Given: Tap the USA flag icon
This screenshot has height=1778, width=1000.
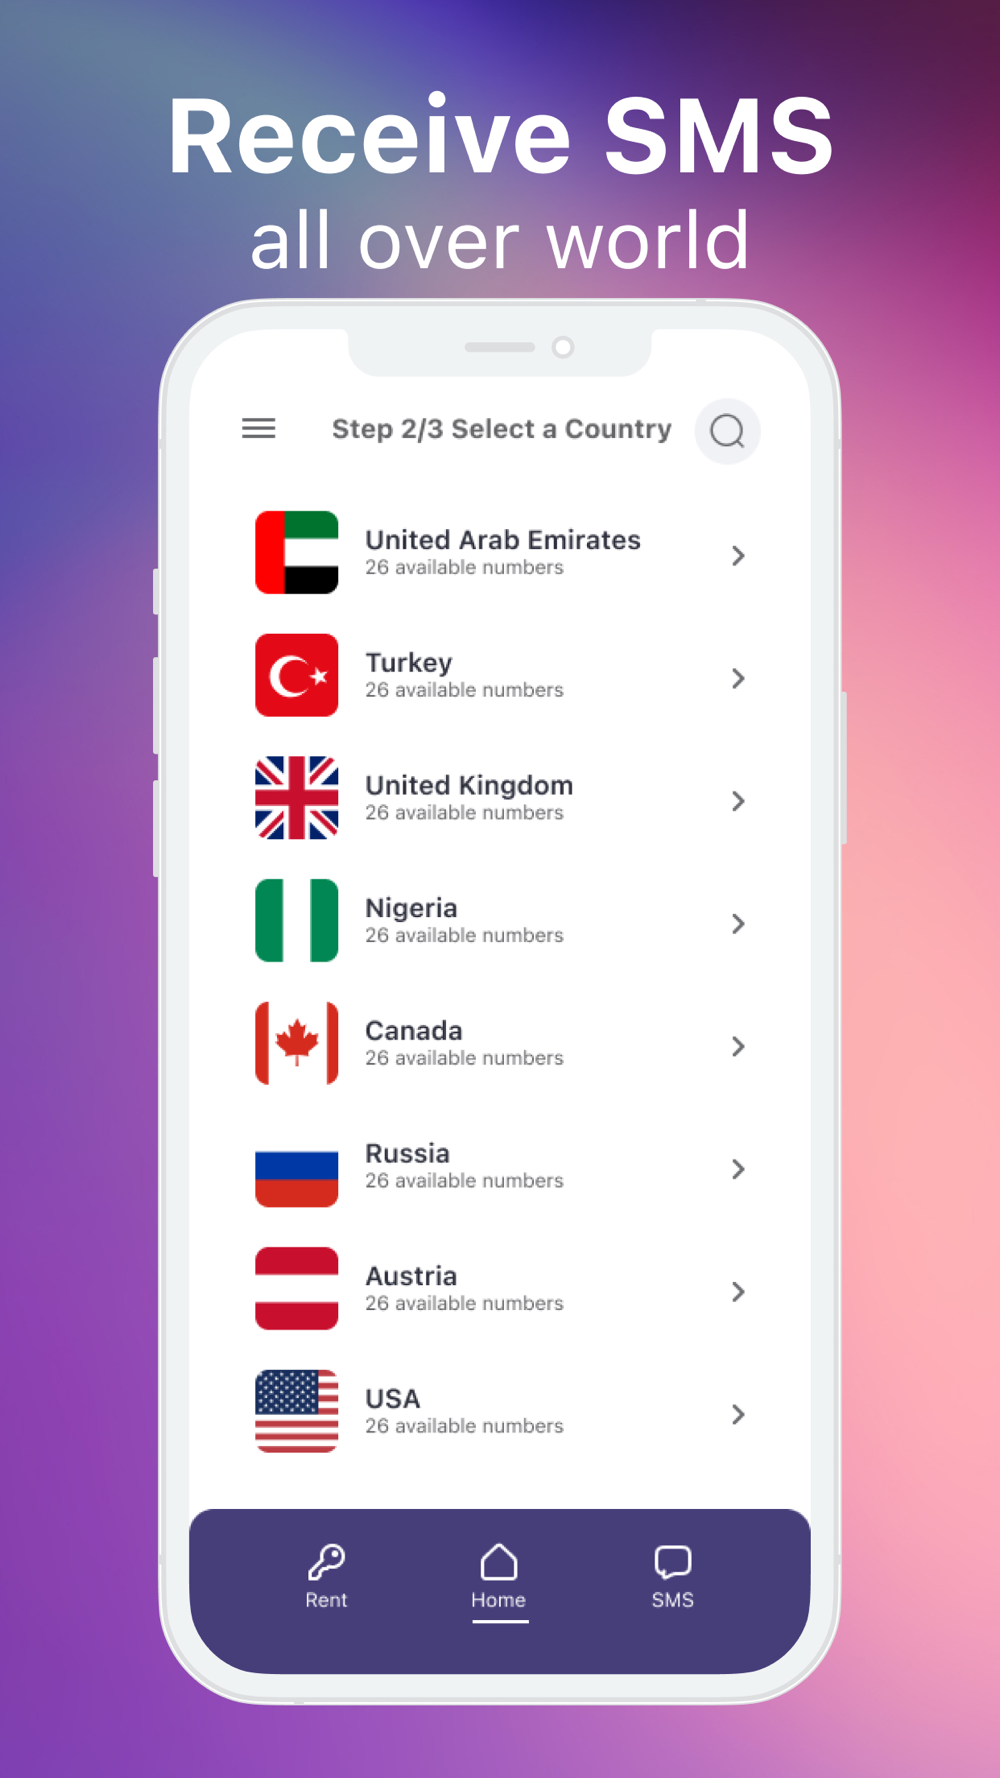Looking at the screenshot, I should click(297, 1411).
